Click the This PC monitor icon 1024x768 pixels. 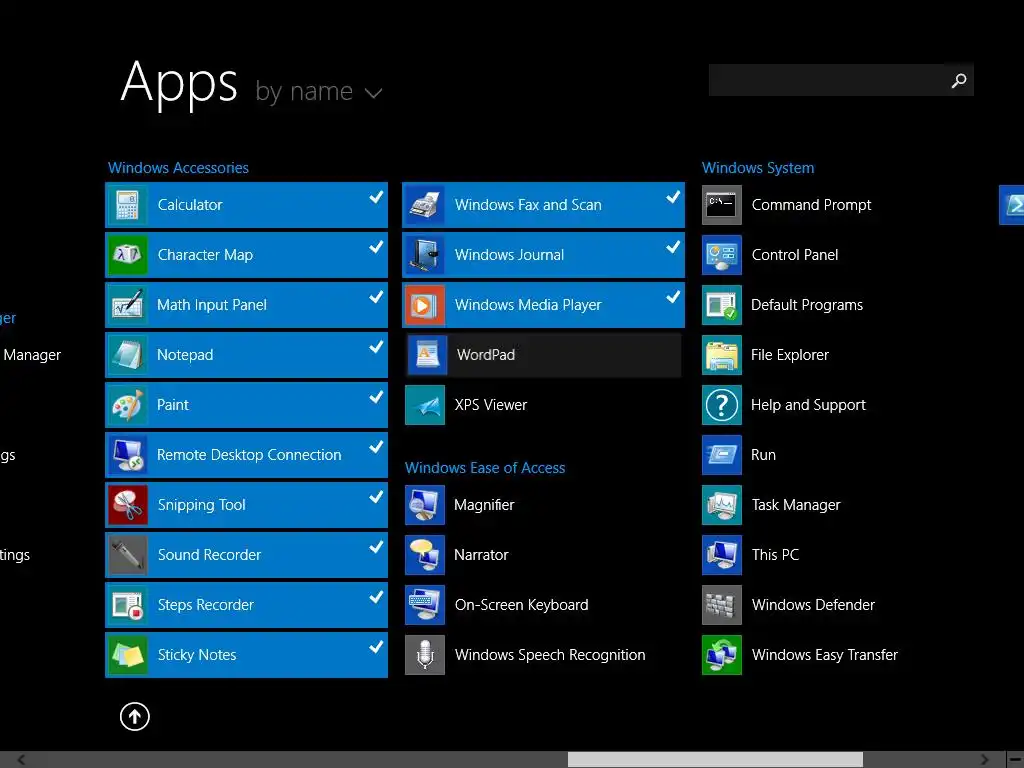(722, 555)
